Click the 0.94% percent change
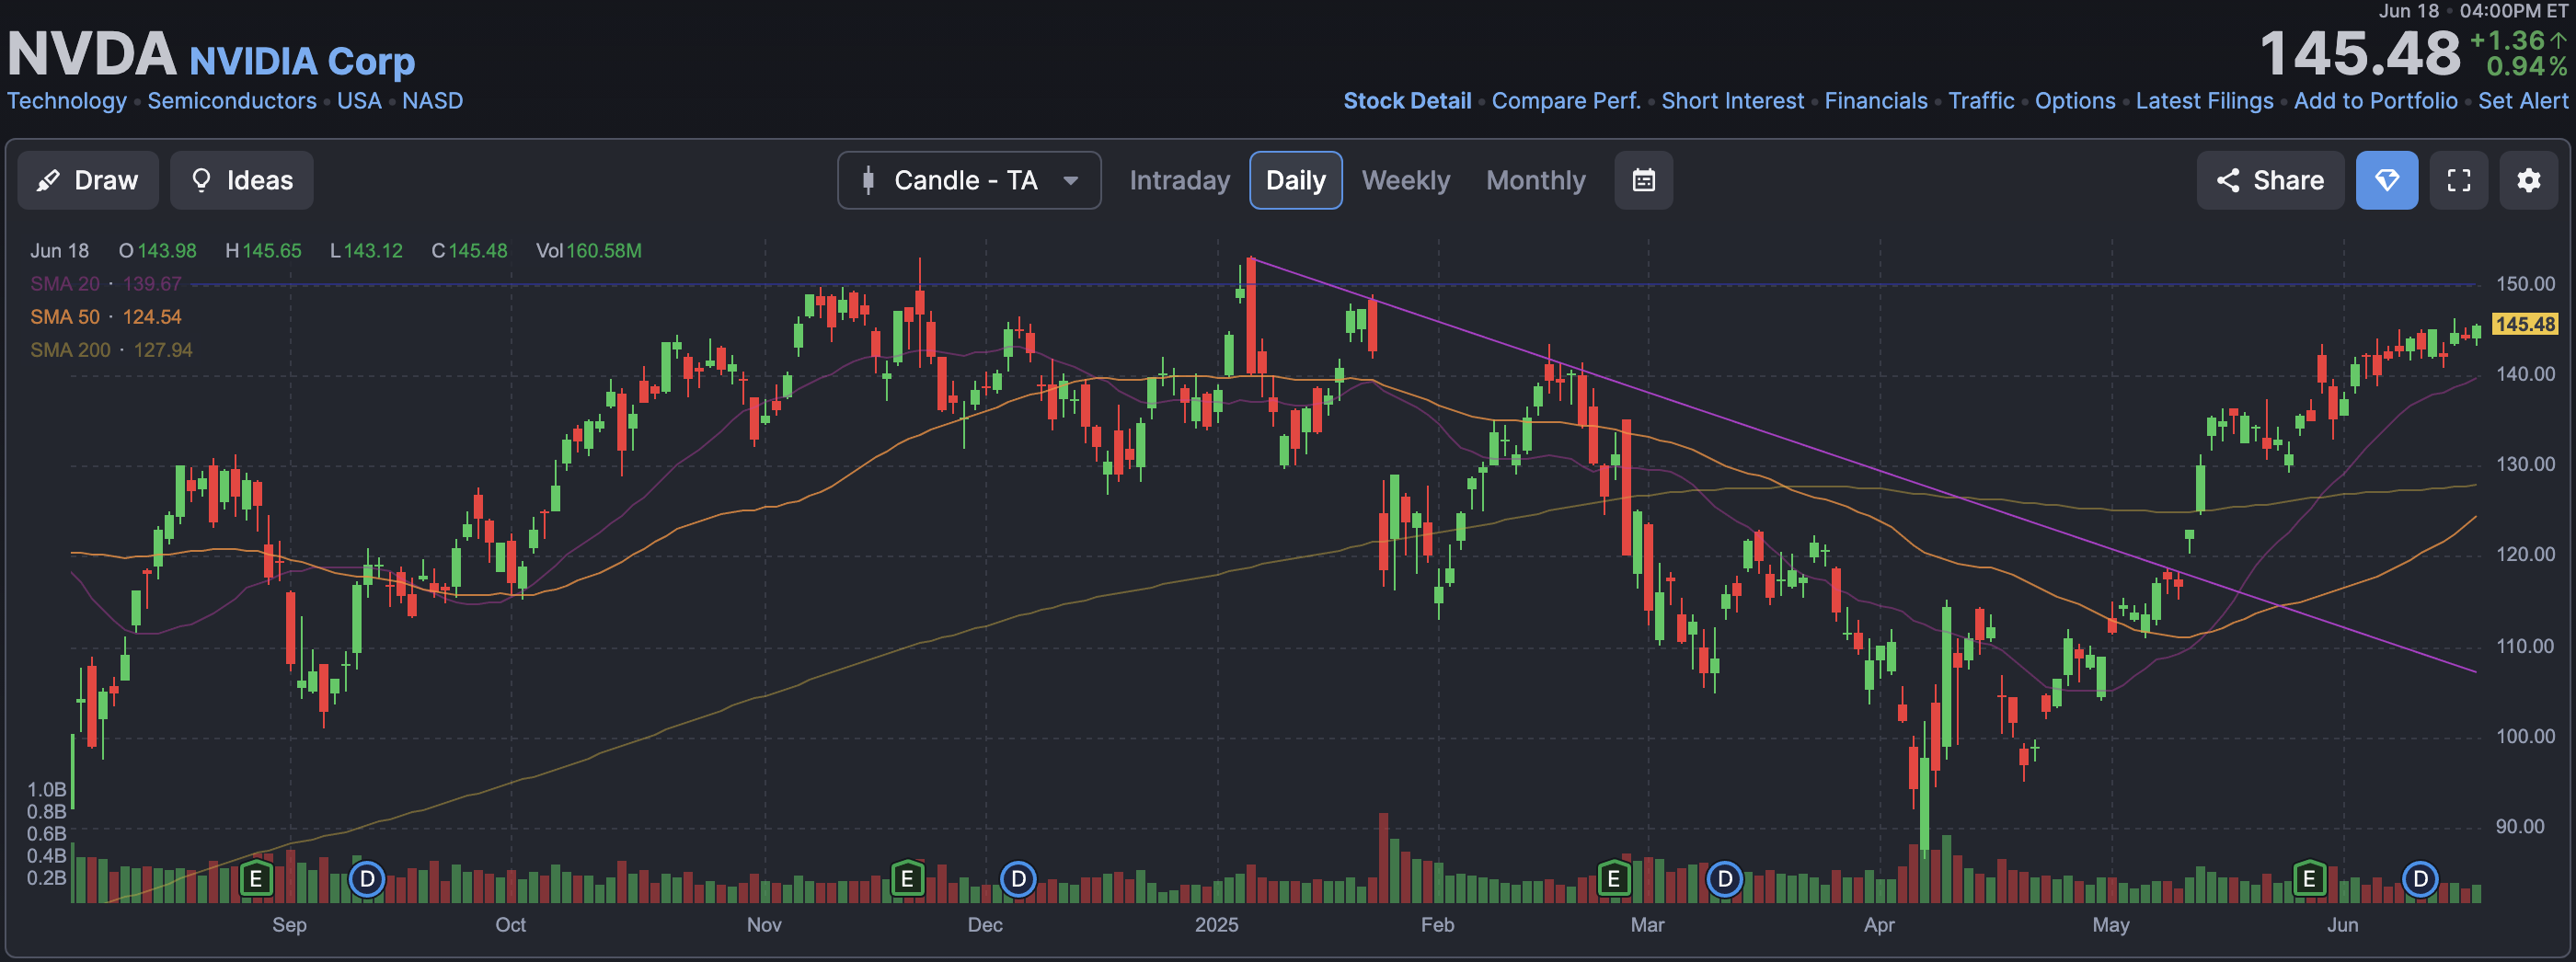 point(2526,67)
